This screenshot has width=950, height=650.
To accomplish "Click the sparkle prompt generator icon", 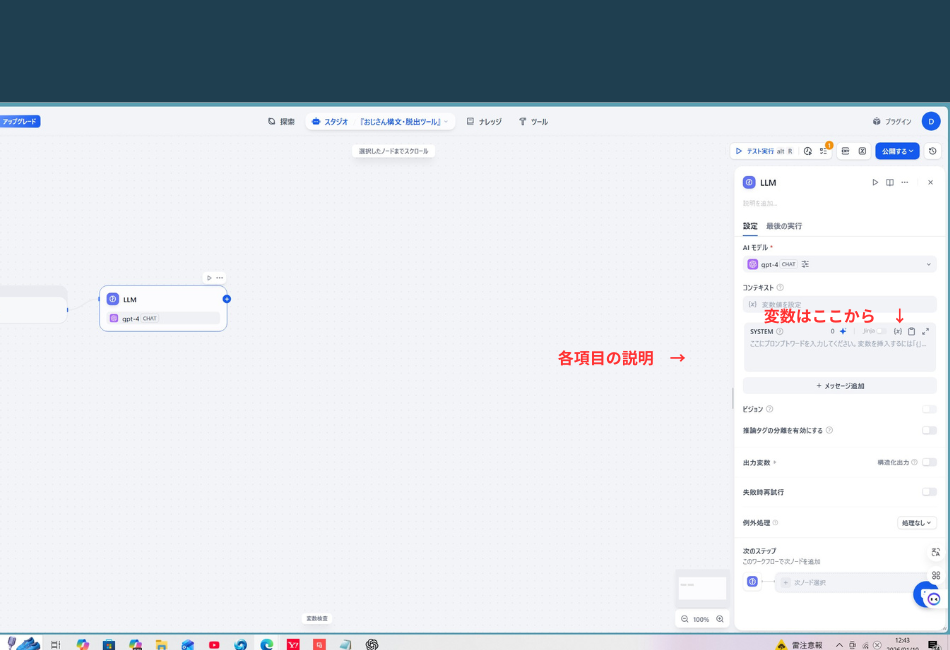I will (844, 331).
